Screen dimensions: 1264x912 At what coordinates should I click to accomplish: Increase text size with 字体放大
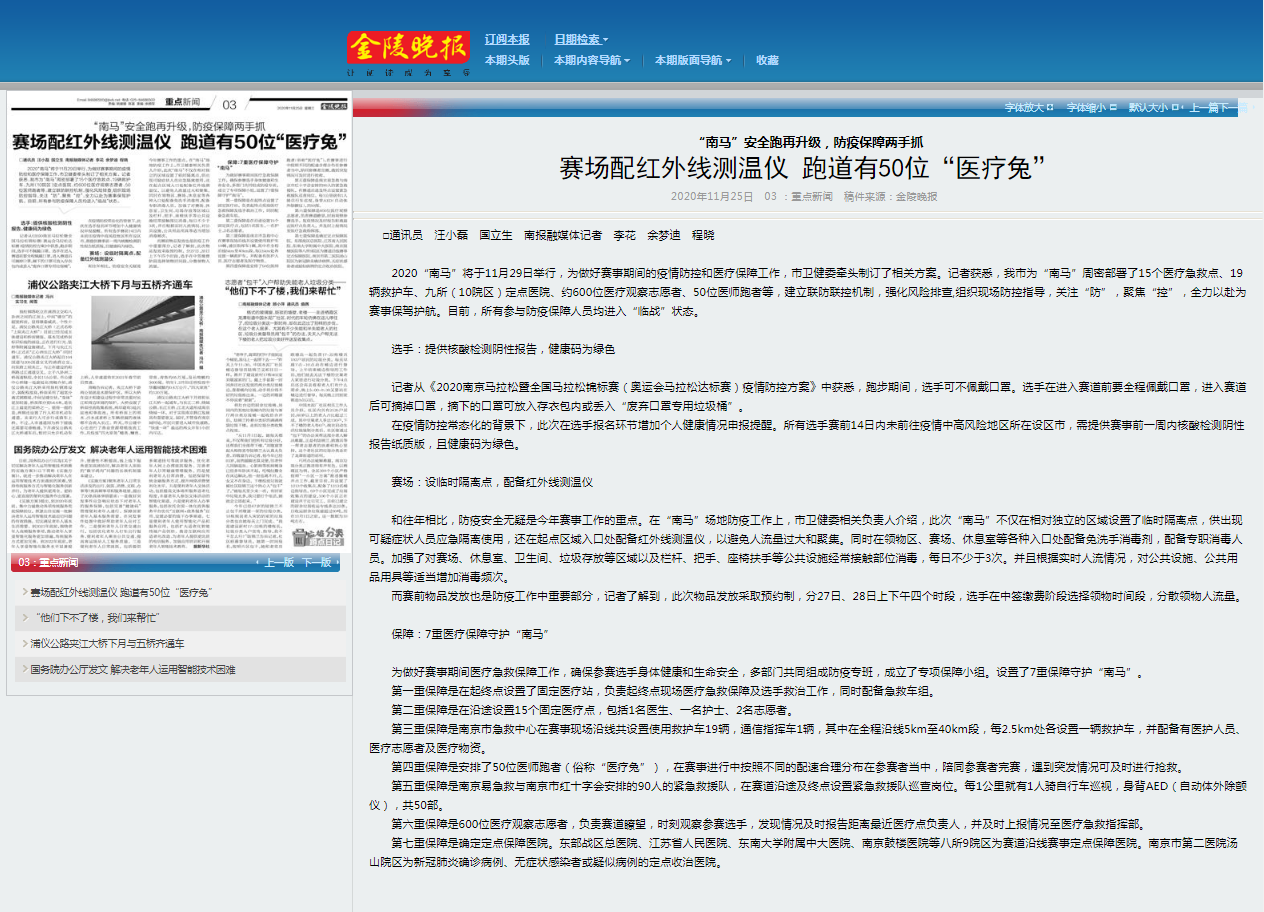[x=1028, y=107]
